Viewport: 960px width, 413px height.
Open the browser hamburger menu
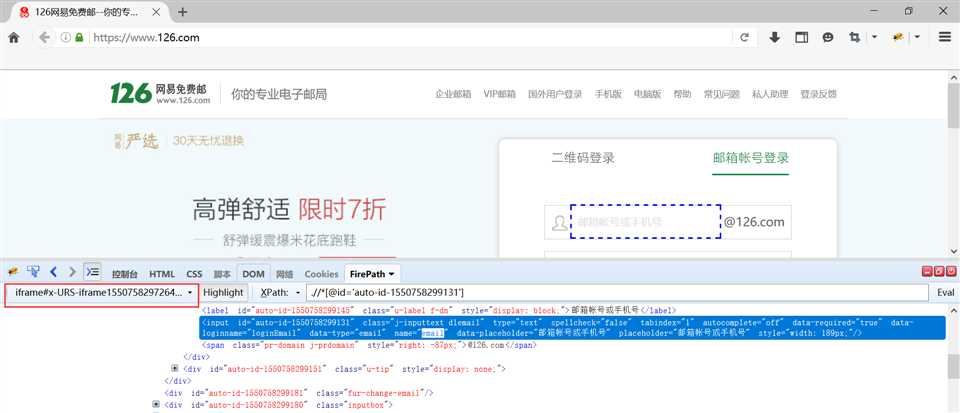(945, 37)
